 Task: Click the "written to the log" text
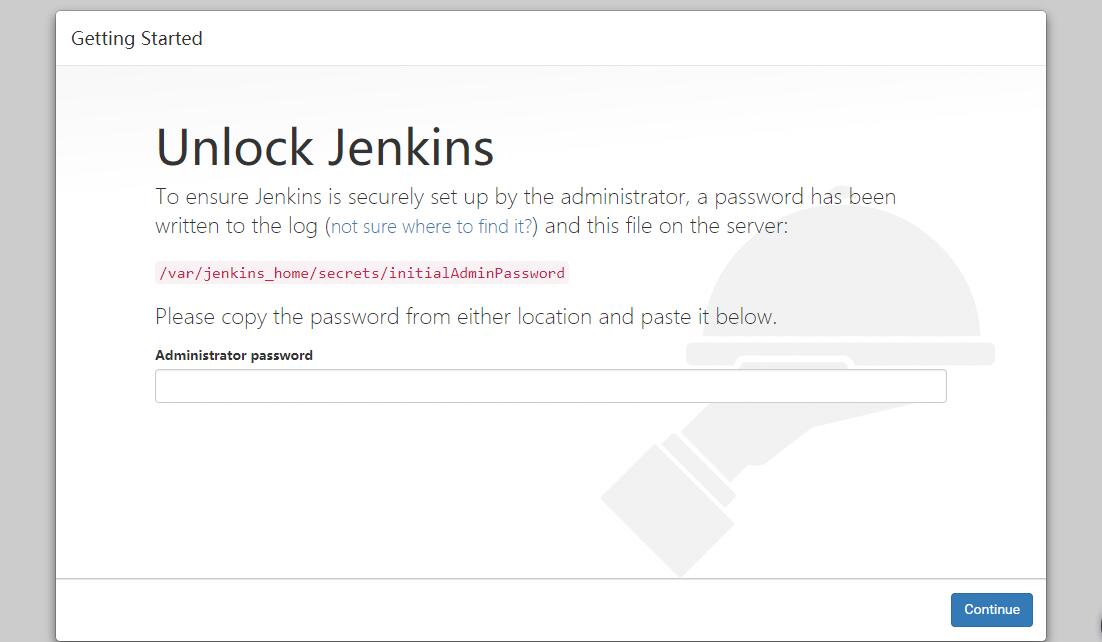[237, 226]
